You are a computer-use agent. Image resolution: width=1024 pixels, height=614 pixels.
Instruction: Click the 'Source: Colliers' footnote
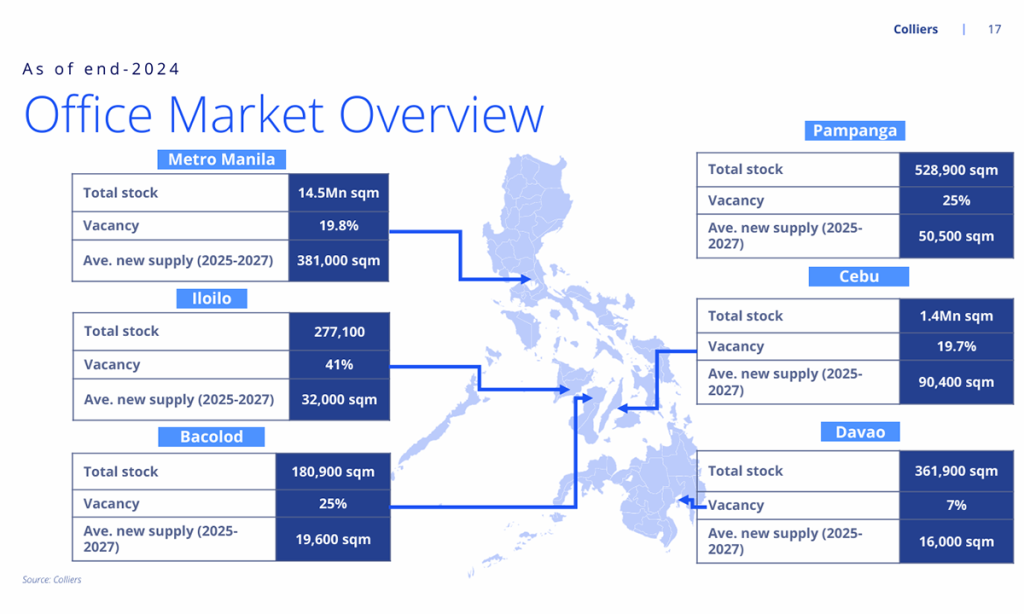click(52, 580)
